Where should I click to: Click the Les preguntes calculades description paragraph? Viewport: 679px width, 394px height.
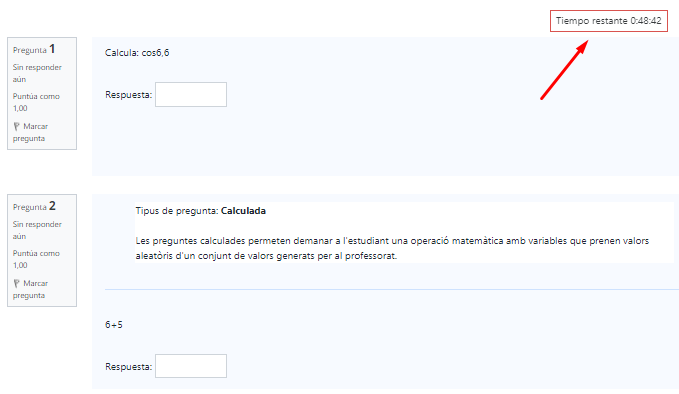click(x=392, y=248)
